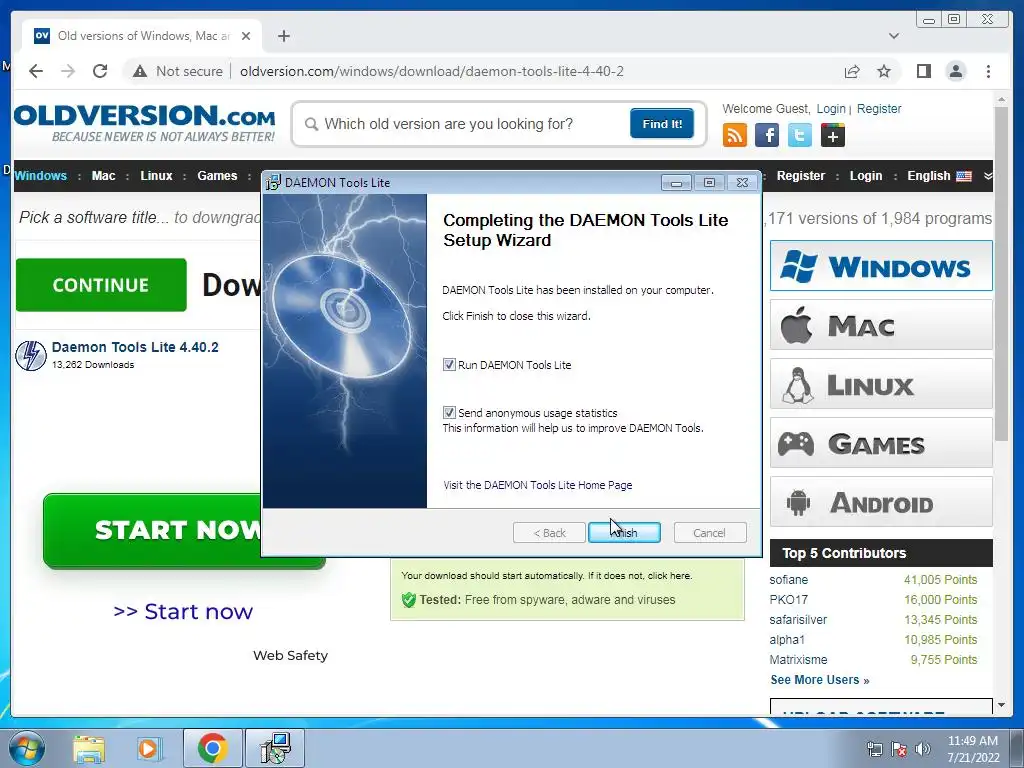Click the Not secure warning icon
The width and height of the screenshot is (1024, 768).
point(140,71)
